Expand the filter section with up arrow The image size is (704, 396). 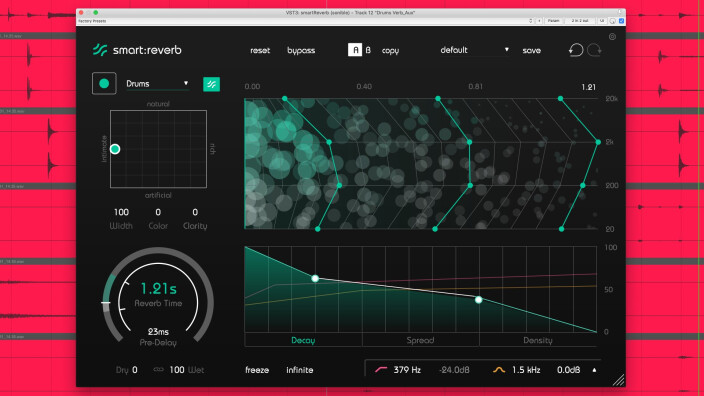[x=594, y=370]
